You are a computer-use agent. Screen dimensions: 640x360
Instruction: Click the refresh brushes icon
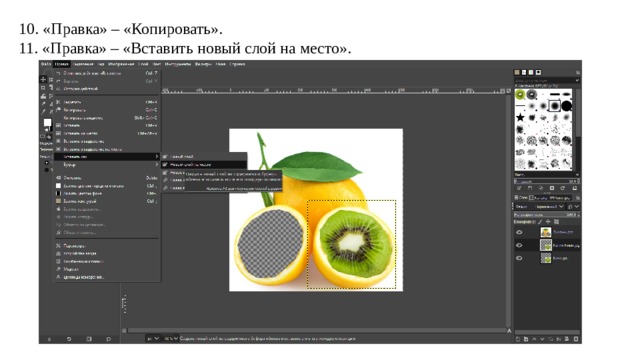coord(563,188)
